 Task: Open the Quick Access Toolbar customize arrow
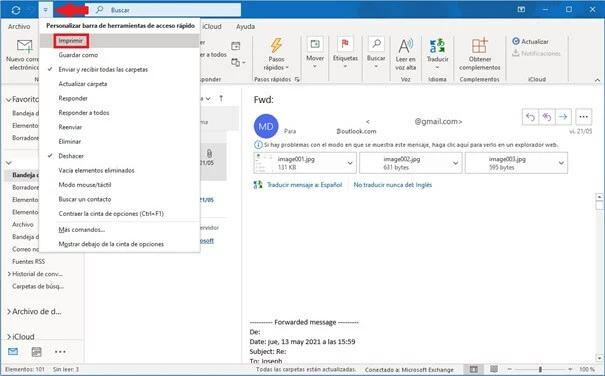(46, 10)
